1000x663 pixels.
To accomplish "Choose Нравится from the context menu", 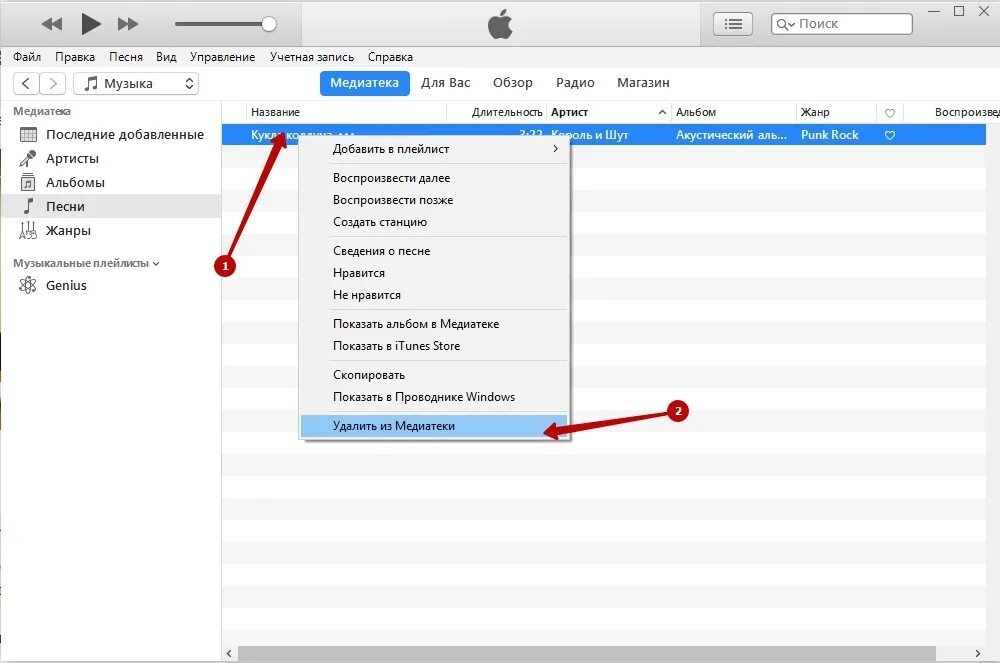I will pyautogui.click(x=434, y=273).
